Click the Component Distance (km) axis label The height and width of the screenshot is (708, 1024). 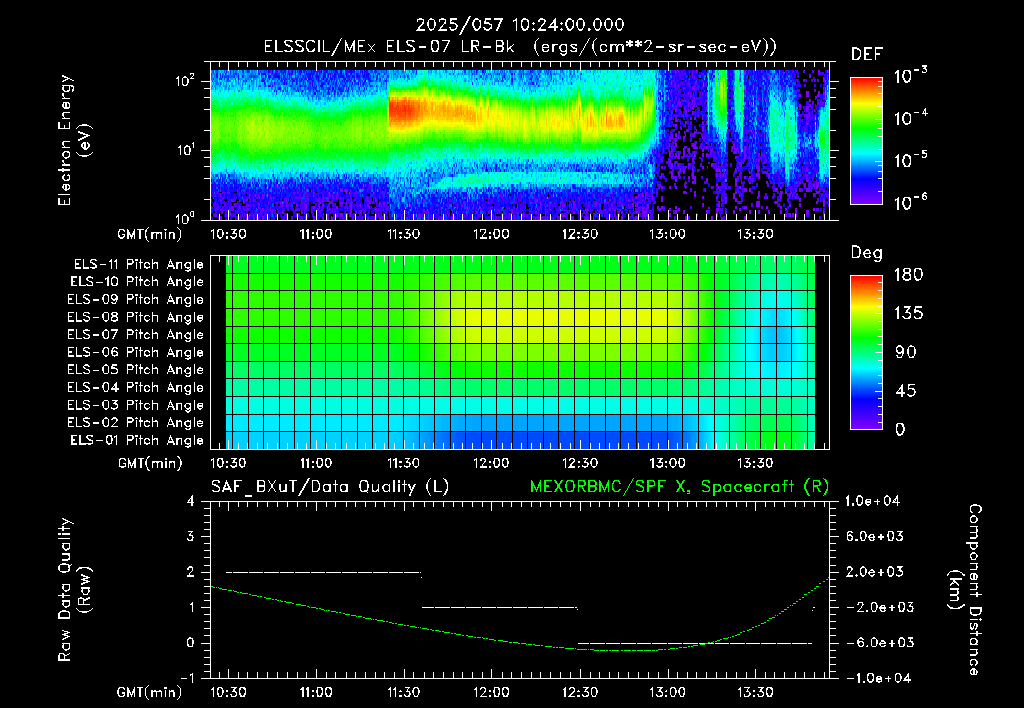coord(965,589)
